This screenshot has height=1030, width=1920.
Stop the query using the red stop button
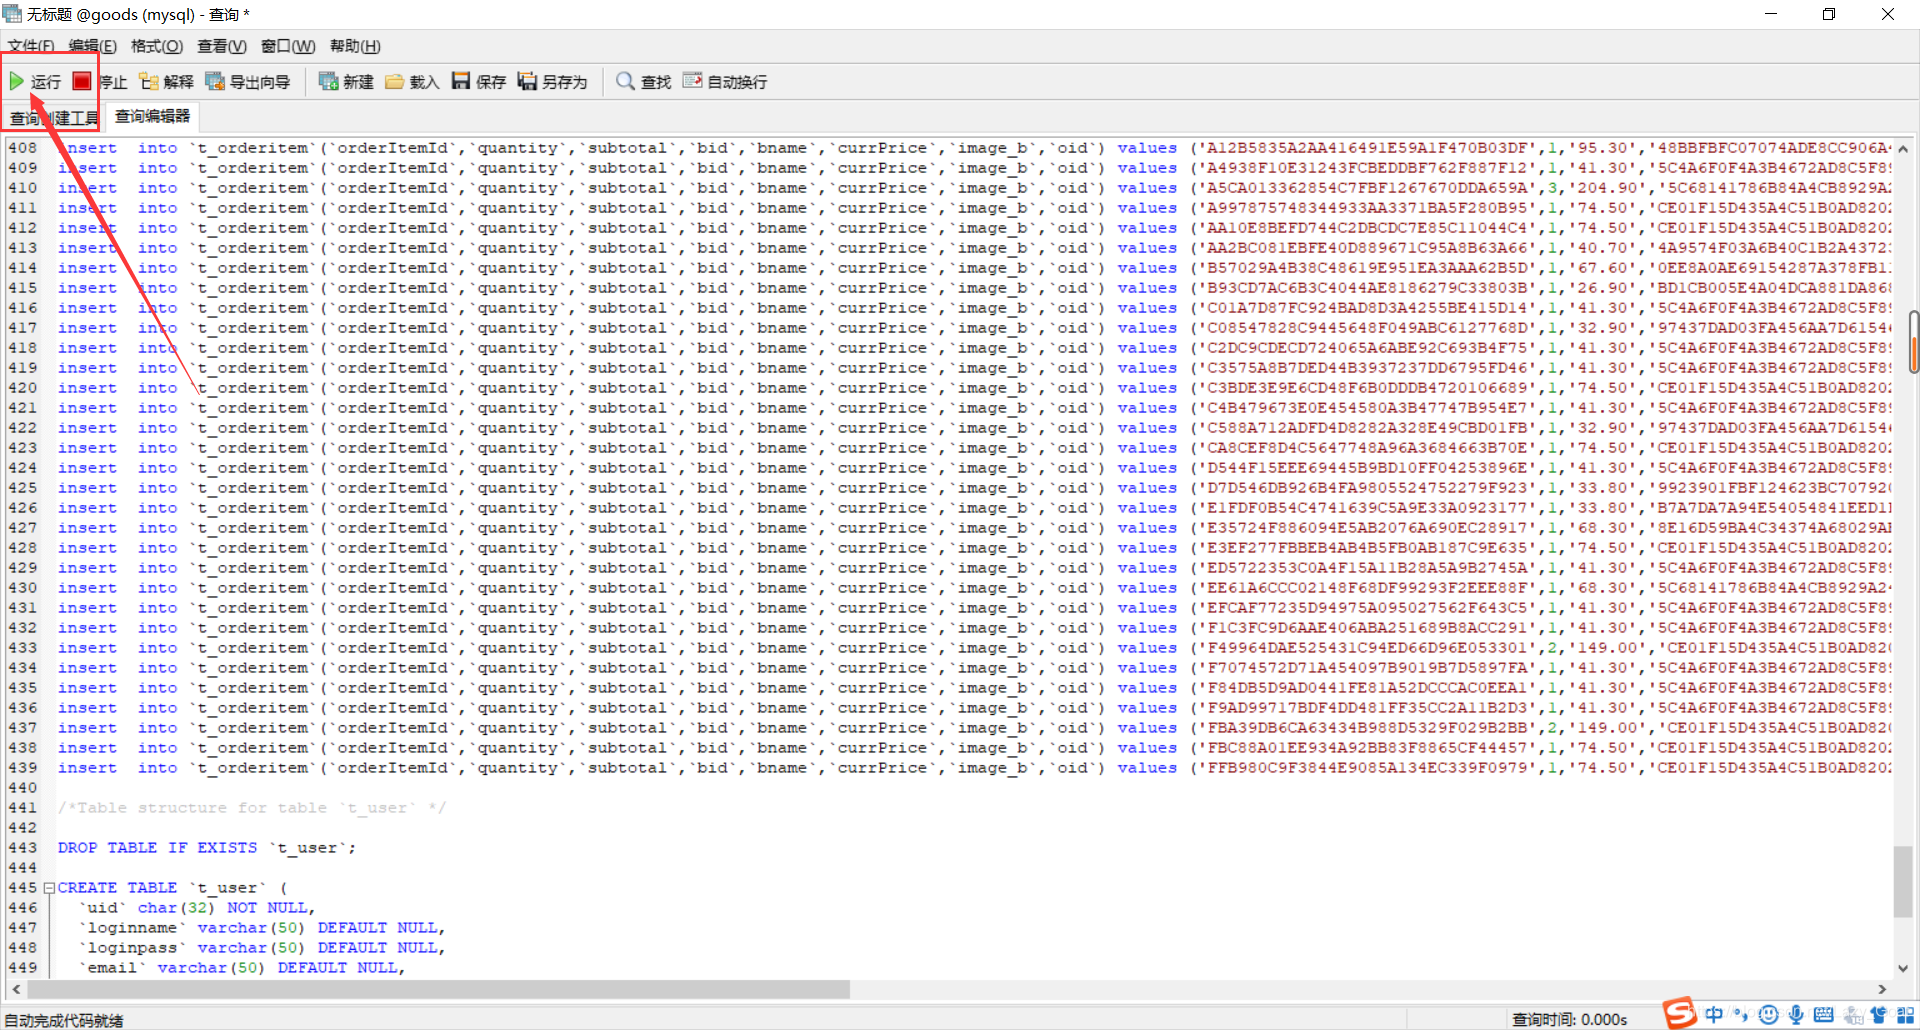(82, 81)
